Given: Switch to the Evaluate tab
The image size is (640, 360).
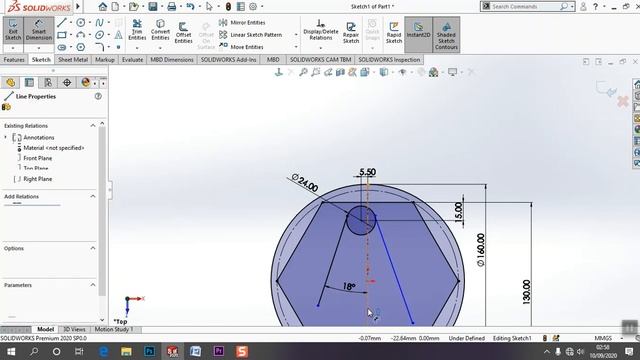Looking at the screenshot, I should click(133, 60).
